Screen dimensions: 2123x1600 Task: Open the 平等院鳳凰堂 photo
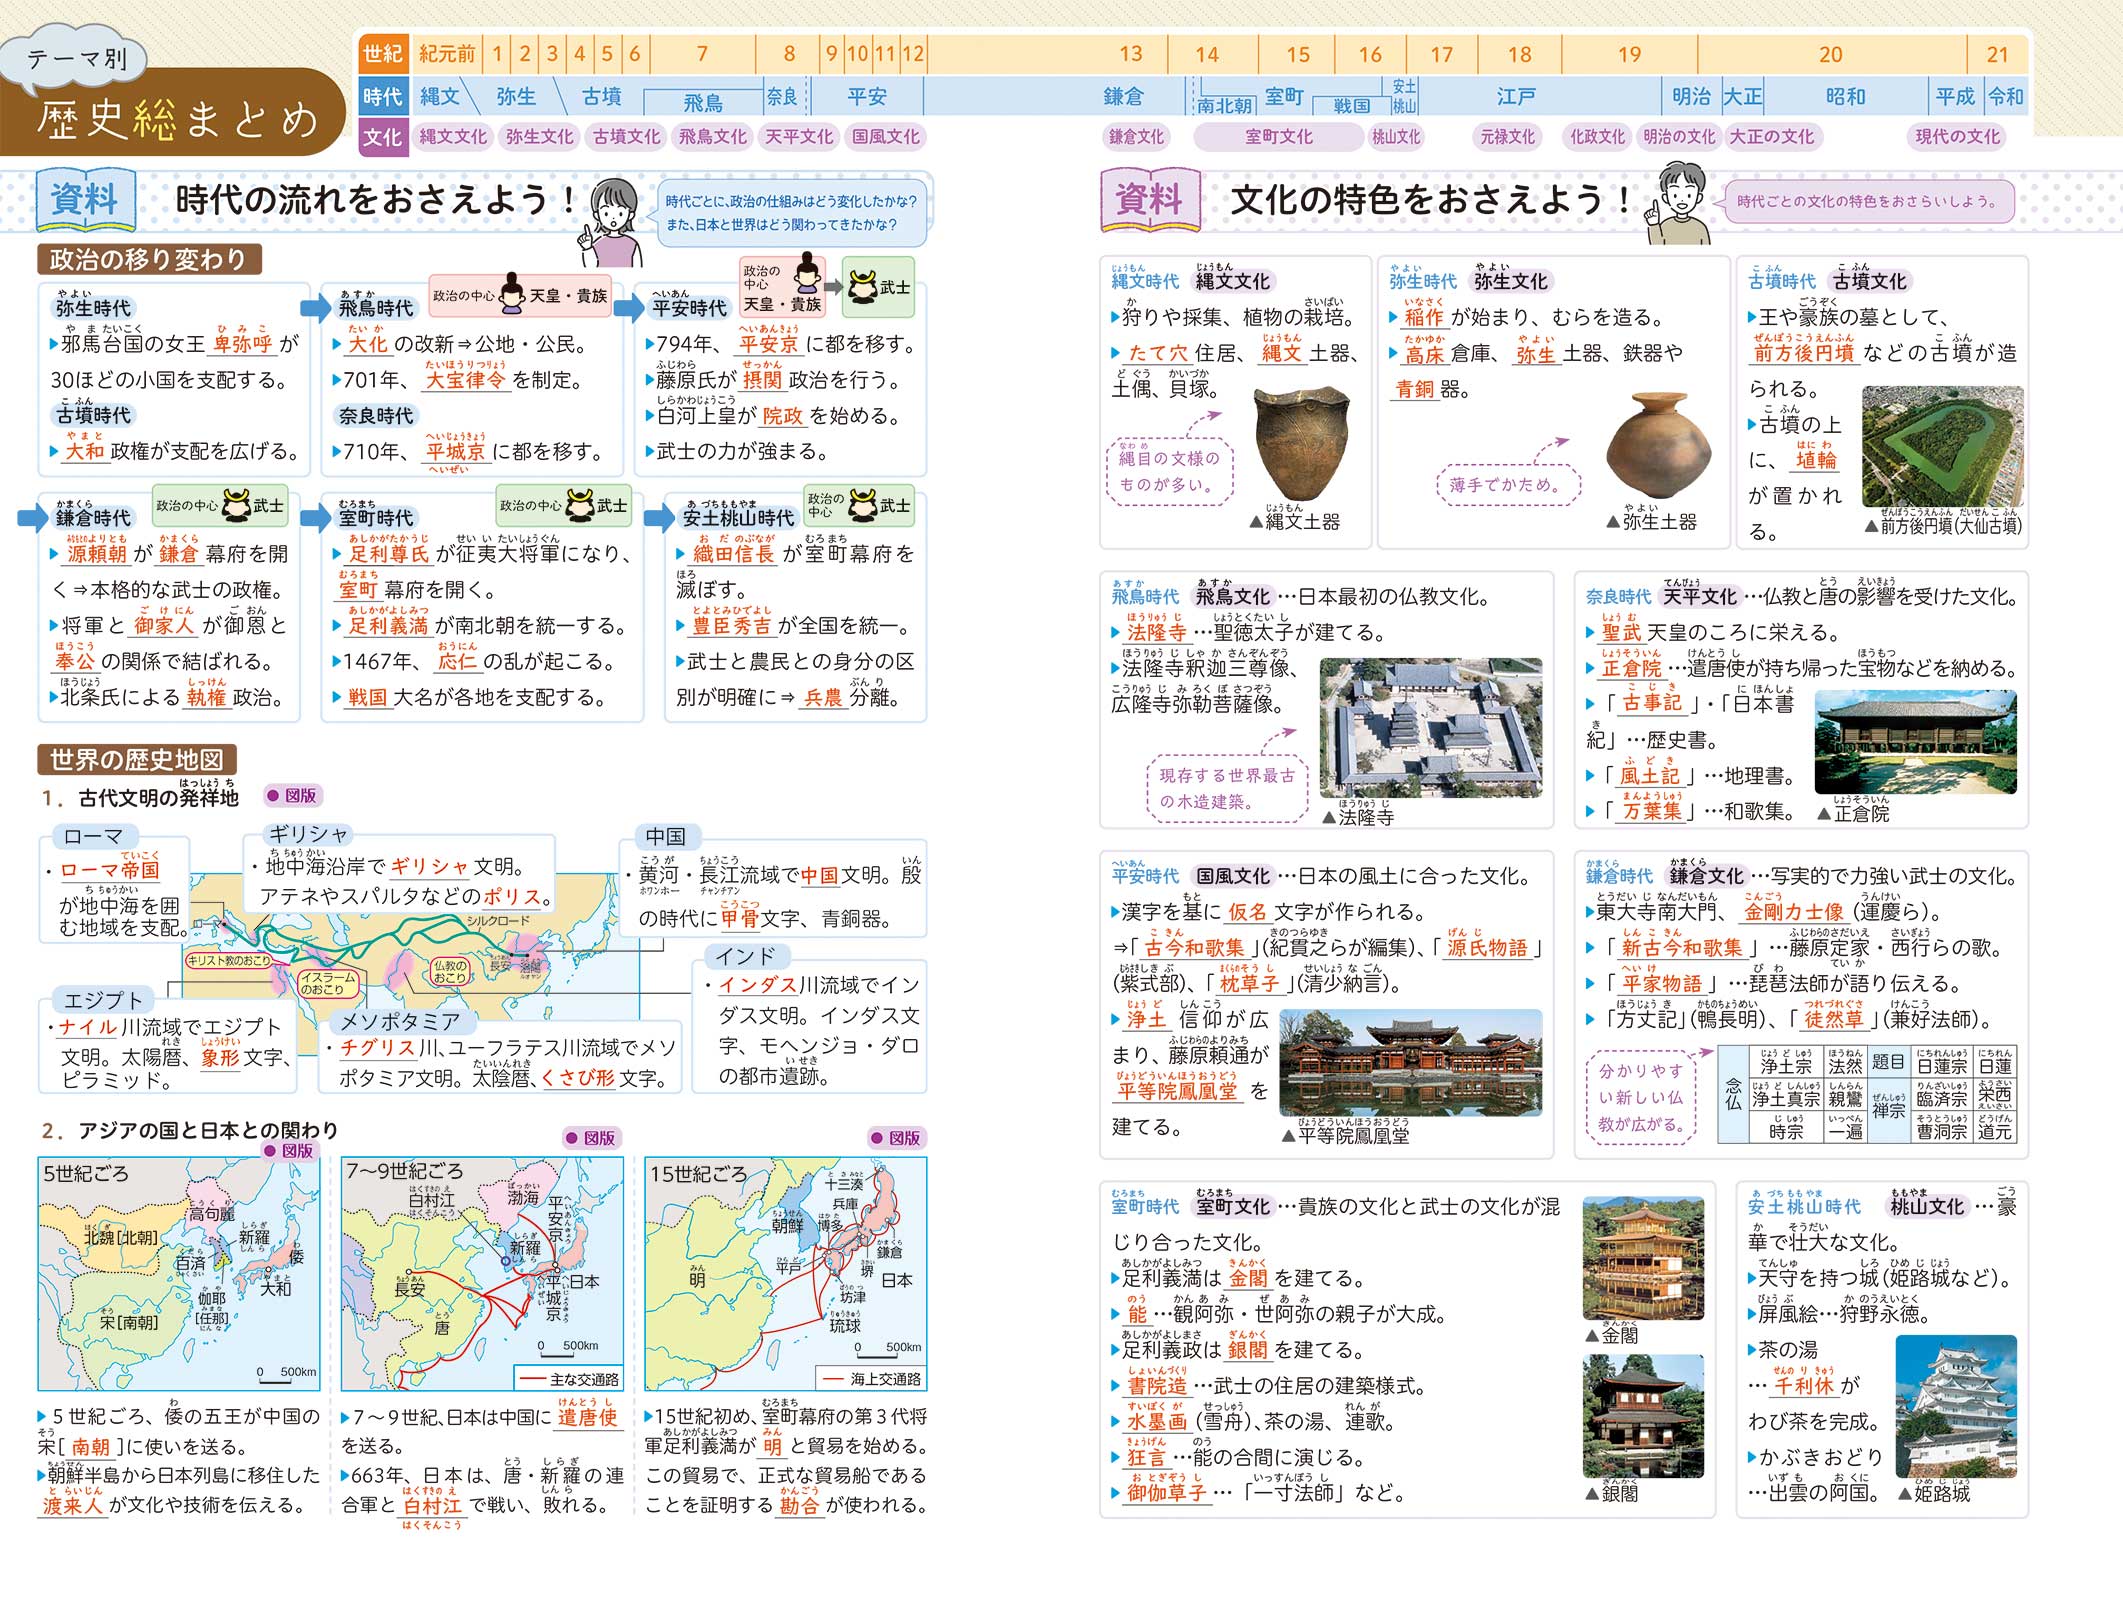pyautogui.click(x=1411, y=1064)
